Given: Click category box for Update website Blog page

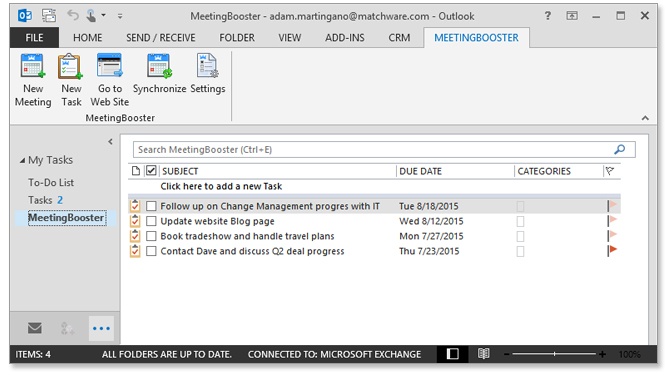Looking at the screenshot, I should [x=520, y=221].
